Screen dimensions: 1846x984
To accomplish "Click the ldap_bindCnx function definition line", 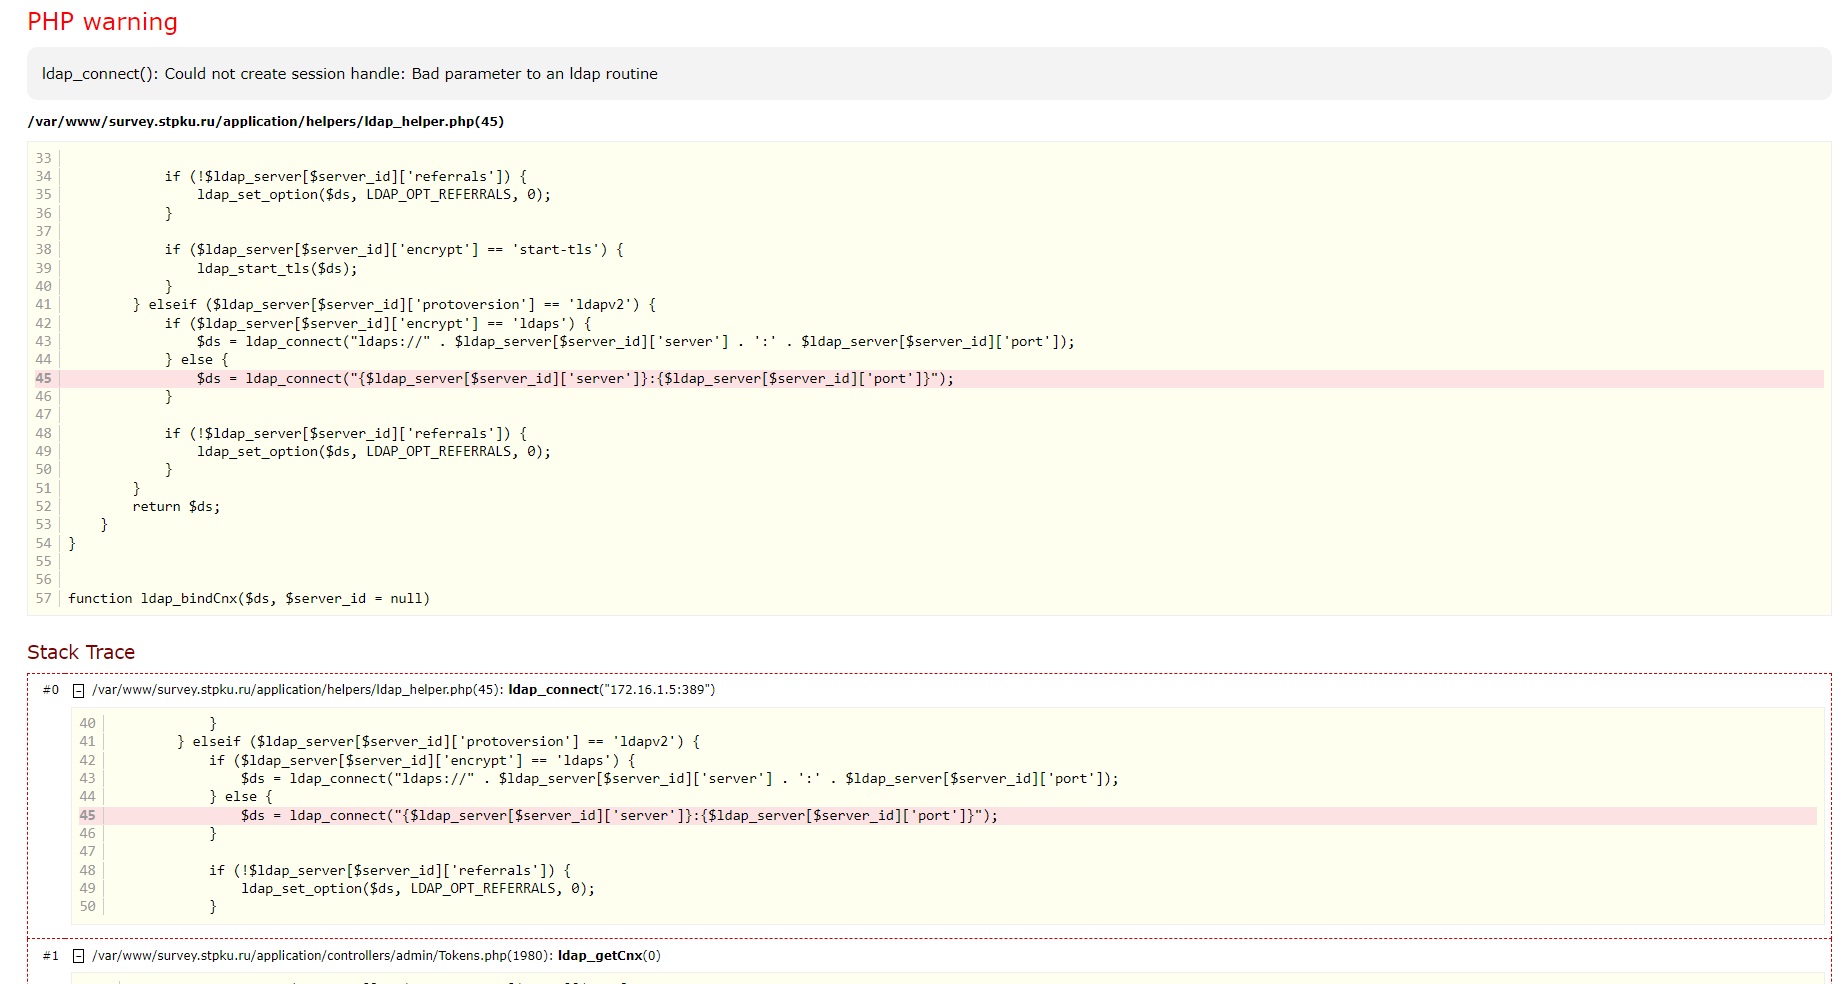I will [249, 599].
